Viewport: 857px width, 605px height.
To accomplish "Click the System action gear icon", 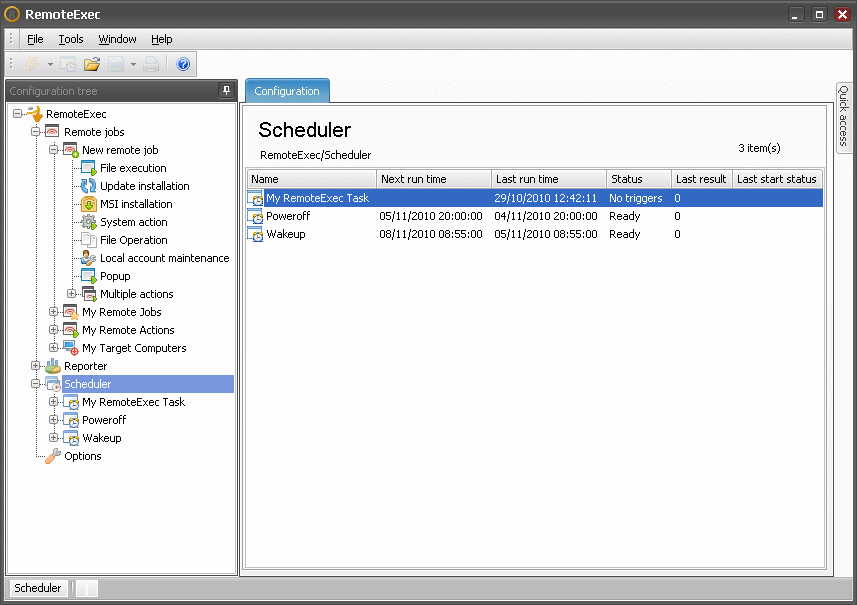I will click(x=89, y=222).
